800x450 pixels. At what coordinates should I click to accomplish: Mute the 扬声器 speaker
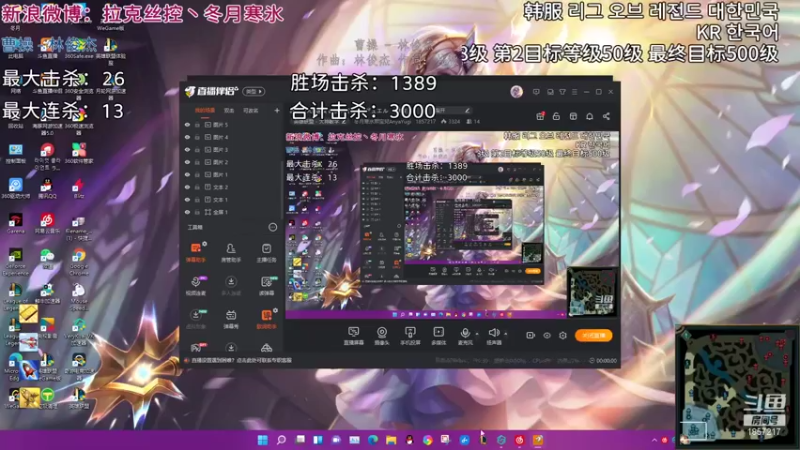click(x=493, y=336)
